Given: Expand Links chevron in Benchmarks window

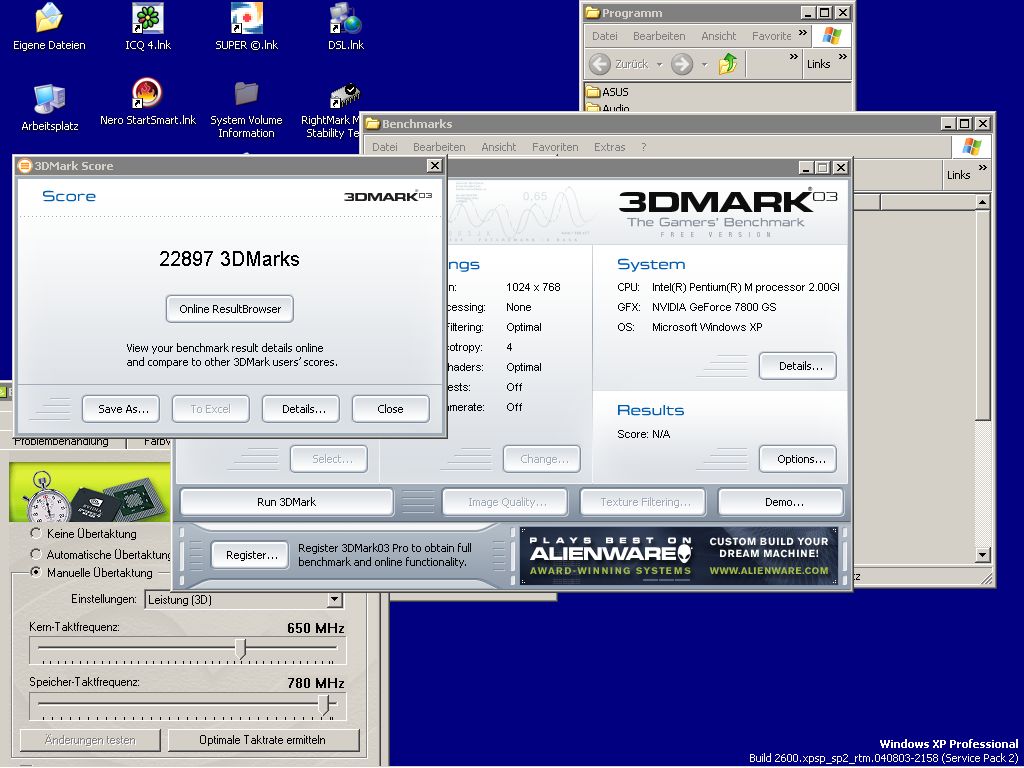Looking at the screenshot, I should (x=983, y=168).
